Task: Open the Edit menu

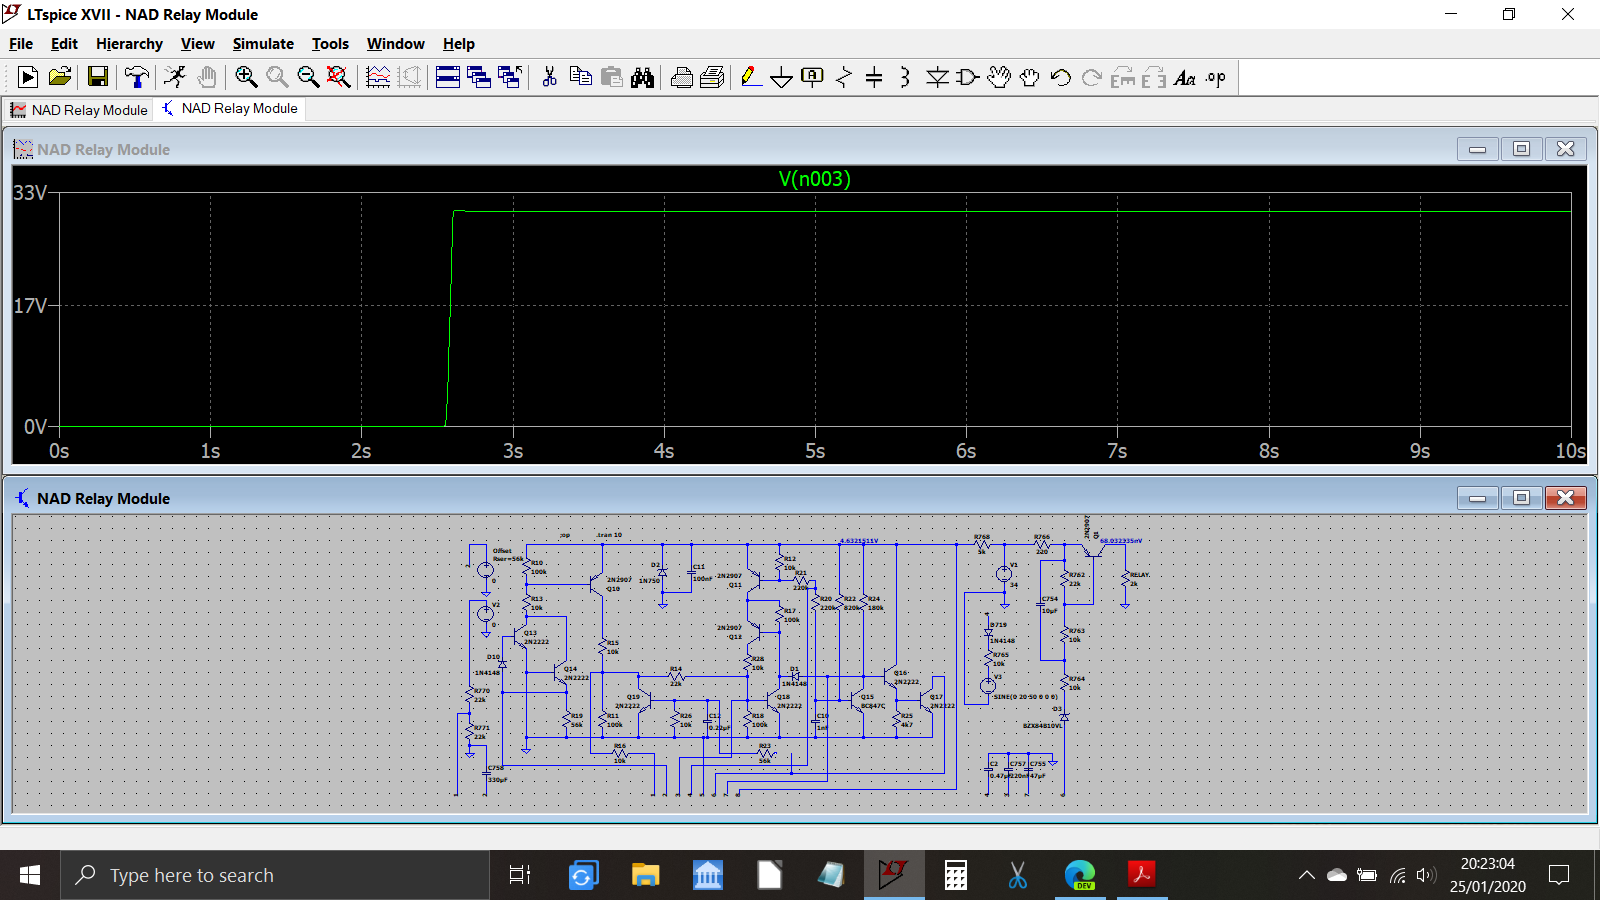Action: 64,44
